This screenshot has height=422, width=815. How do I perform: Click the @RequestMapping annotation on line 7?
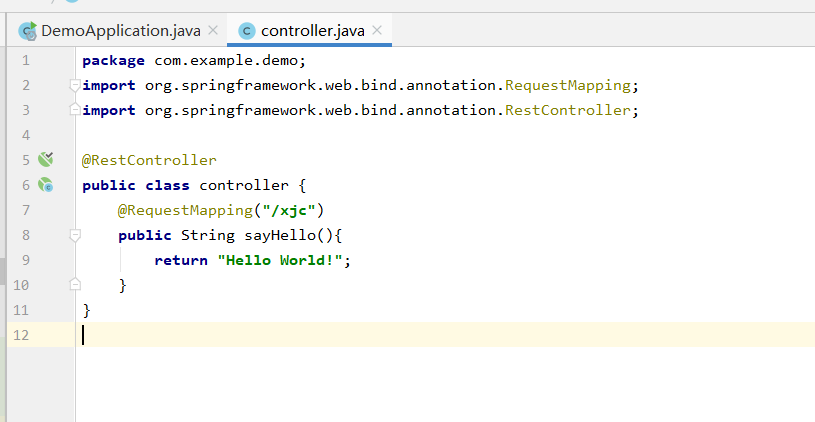pyautogui.click(x=185, y=210)
